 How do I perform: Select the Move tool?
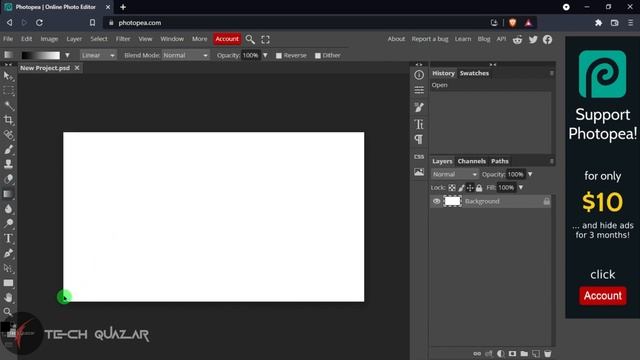pos(8,76)
